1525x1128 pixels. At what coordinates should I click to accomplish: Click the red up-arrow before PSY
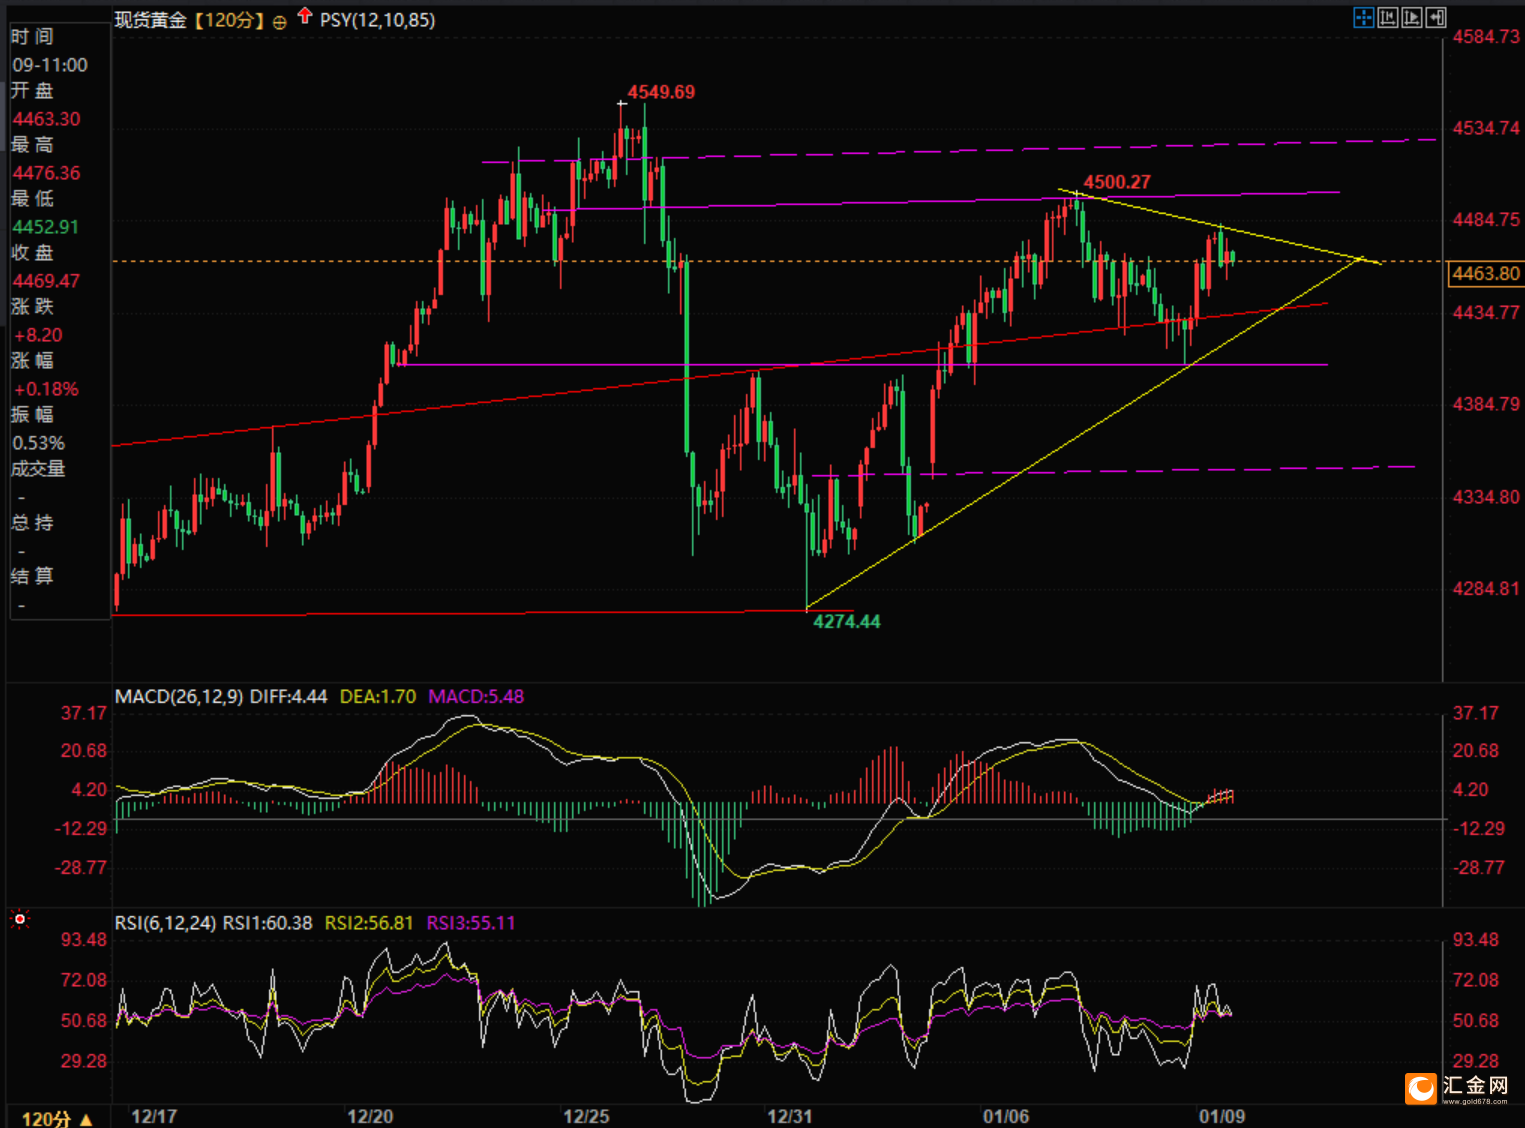pyautogui.click(x=305, y=17)
